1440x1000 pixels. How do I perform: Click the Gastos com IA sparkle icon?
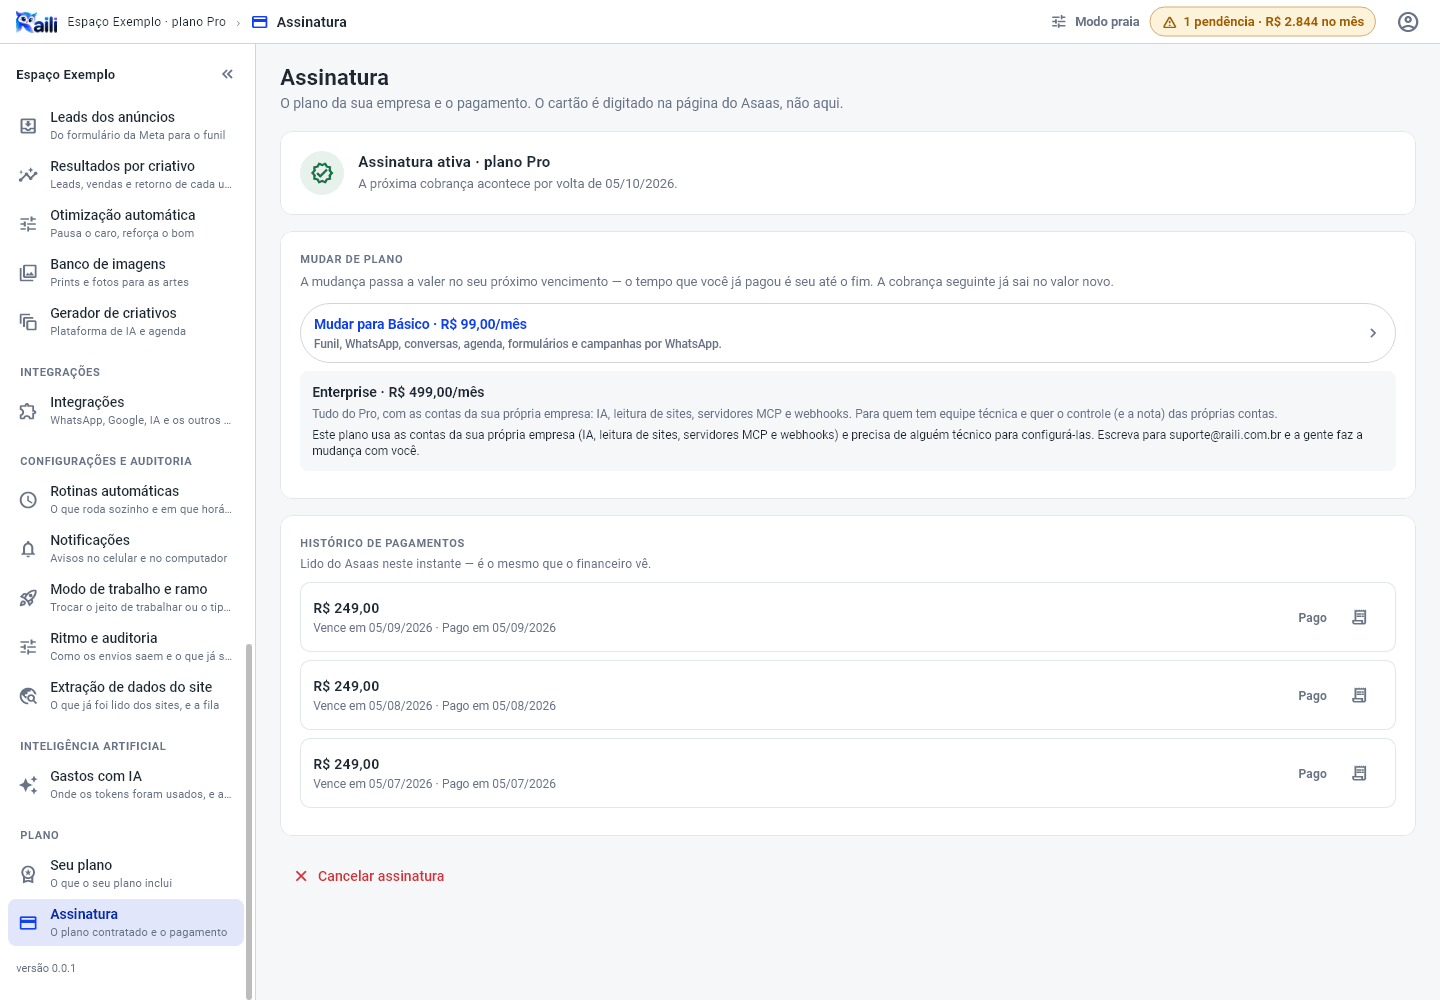point(28,785)
